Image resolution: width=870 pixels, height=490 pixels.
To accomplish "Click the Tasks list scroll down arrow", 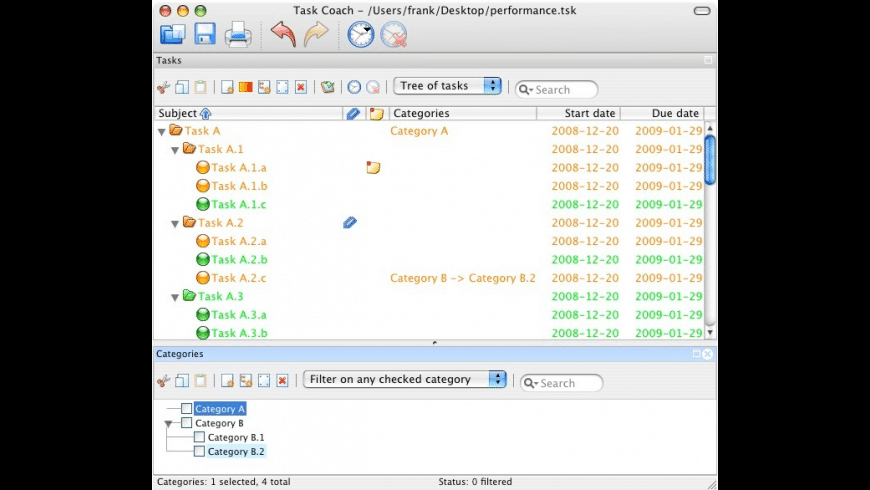I will coord(710,332).
